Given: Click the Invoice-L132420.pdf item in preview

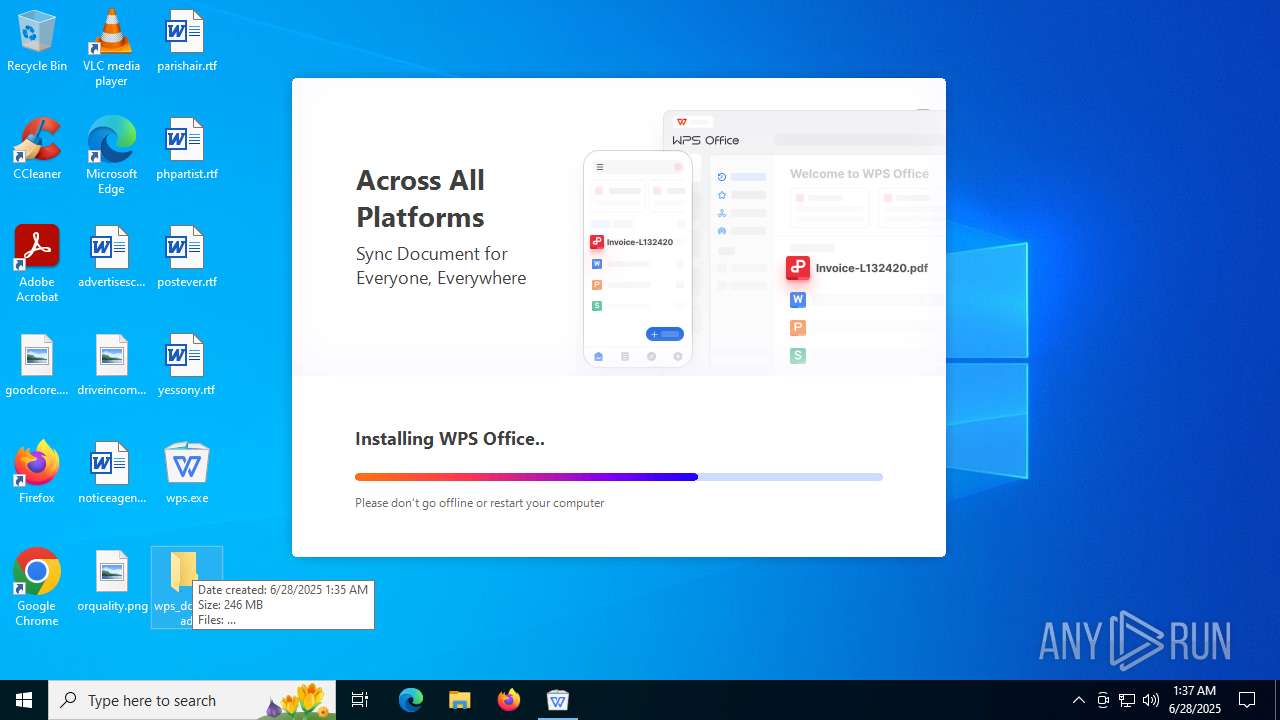Looking at the screenshot, I should click(857, 268).
